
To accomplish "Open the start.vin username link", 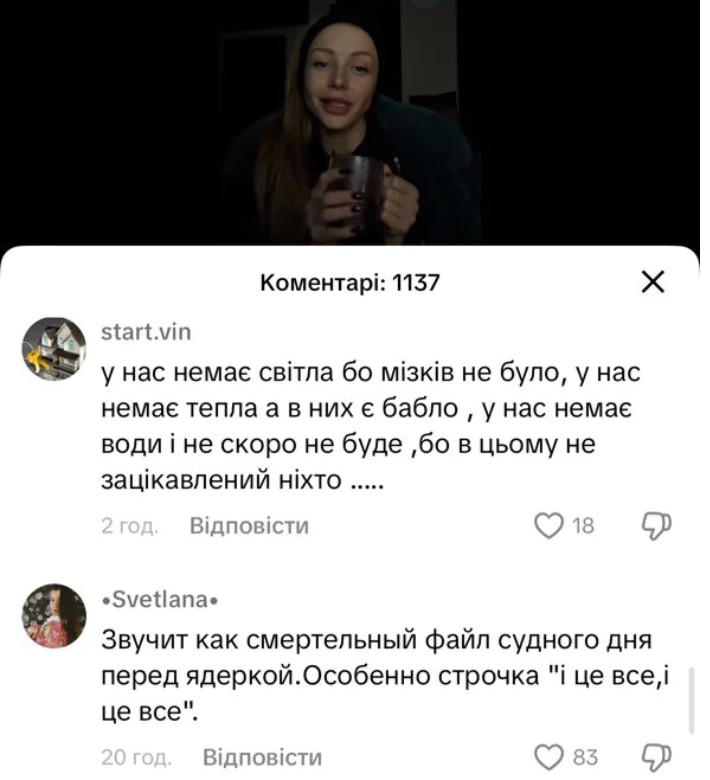I will [146, 332].
